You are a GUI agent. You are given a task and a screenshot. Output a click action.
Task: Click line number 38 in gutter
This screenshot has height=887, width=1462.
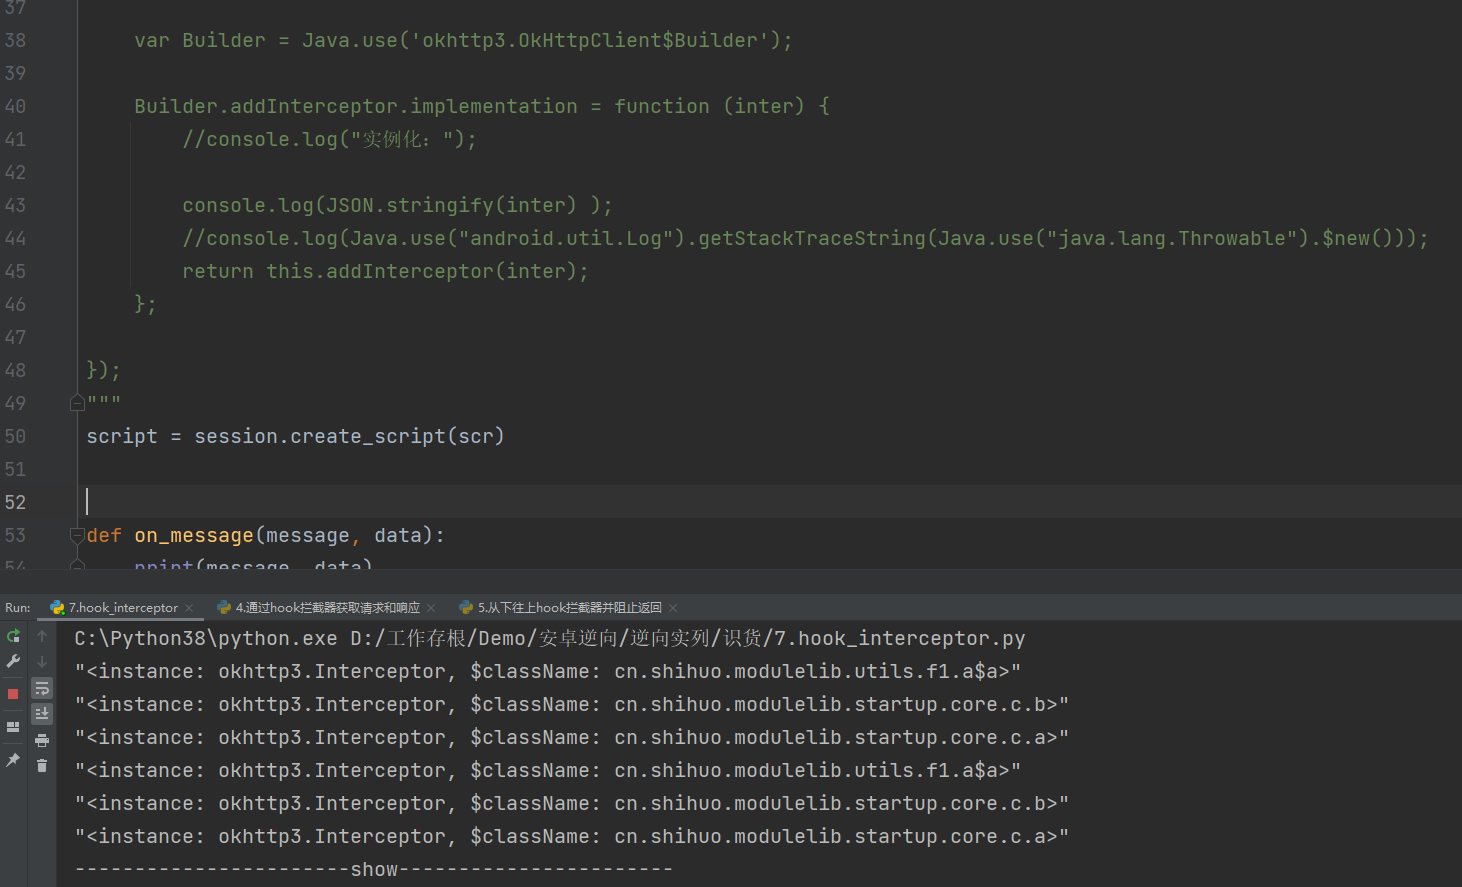coord(15,40)
